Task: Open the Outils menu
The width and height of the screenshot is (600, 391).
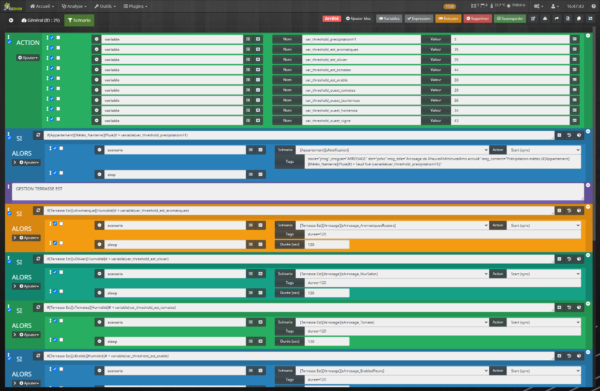Action: click(105, 6)
